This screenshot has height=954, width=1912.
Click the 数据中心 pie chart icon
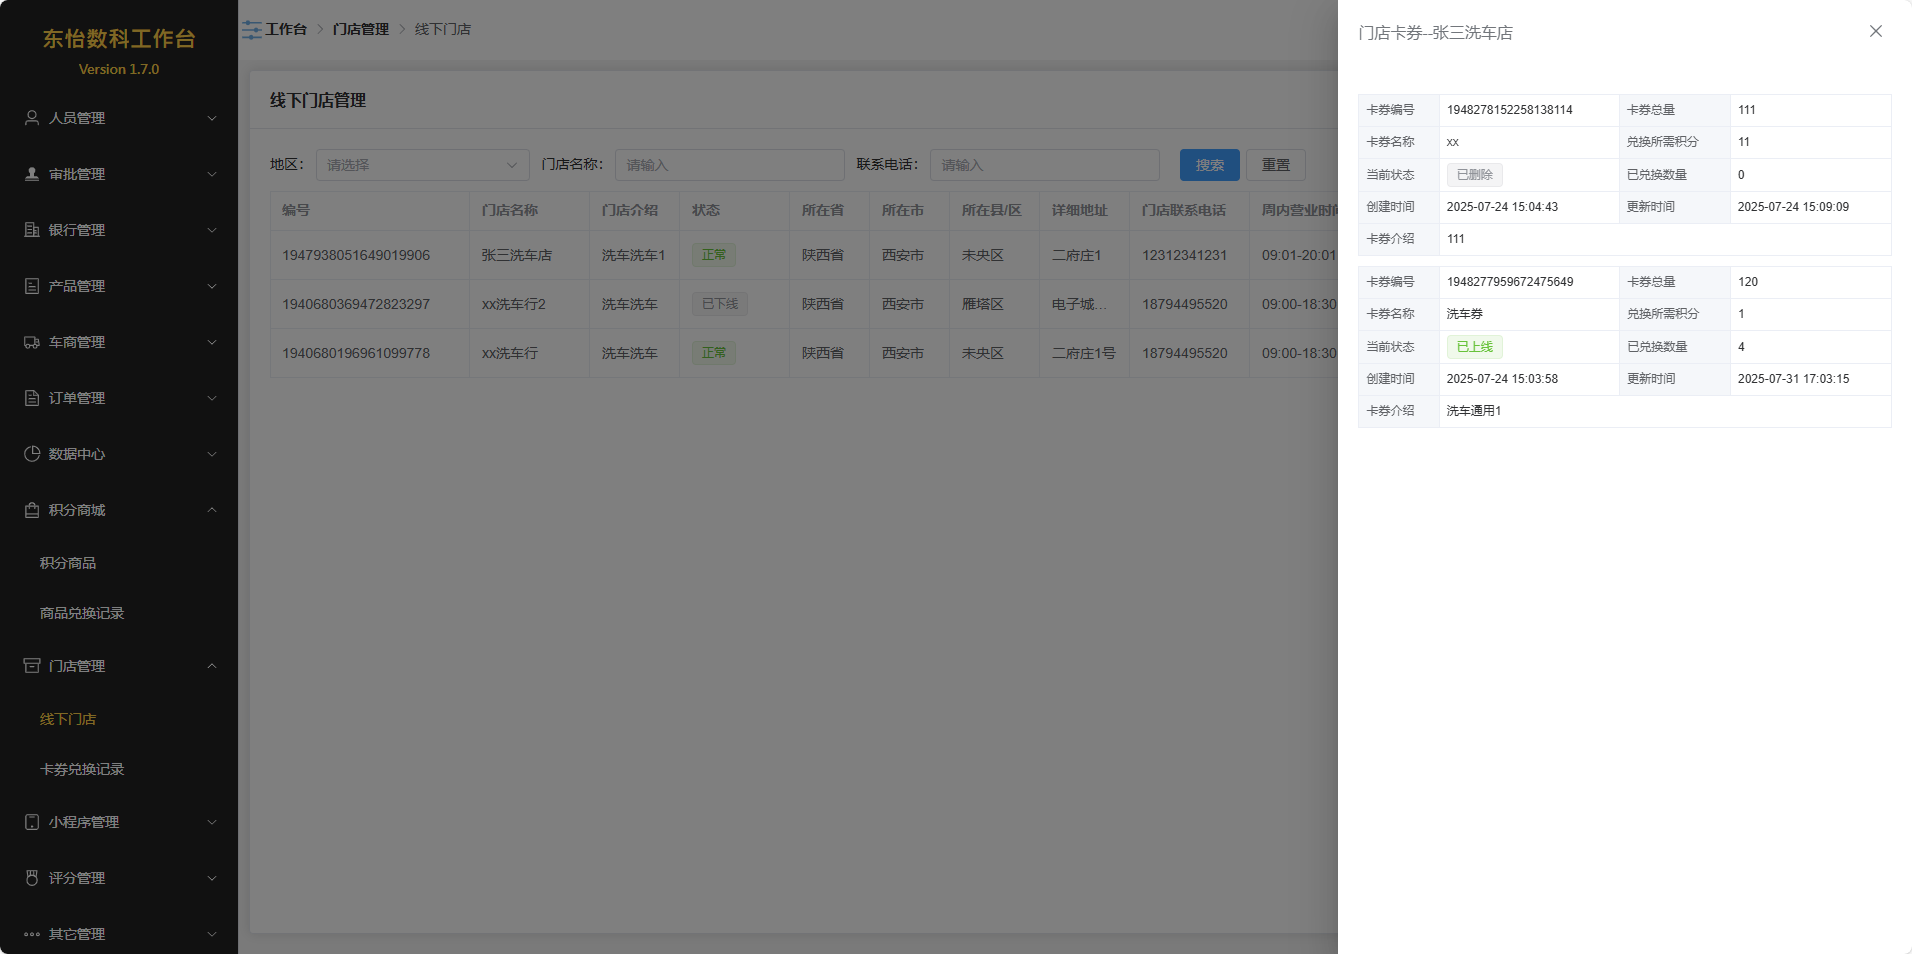pos(32,454)
